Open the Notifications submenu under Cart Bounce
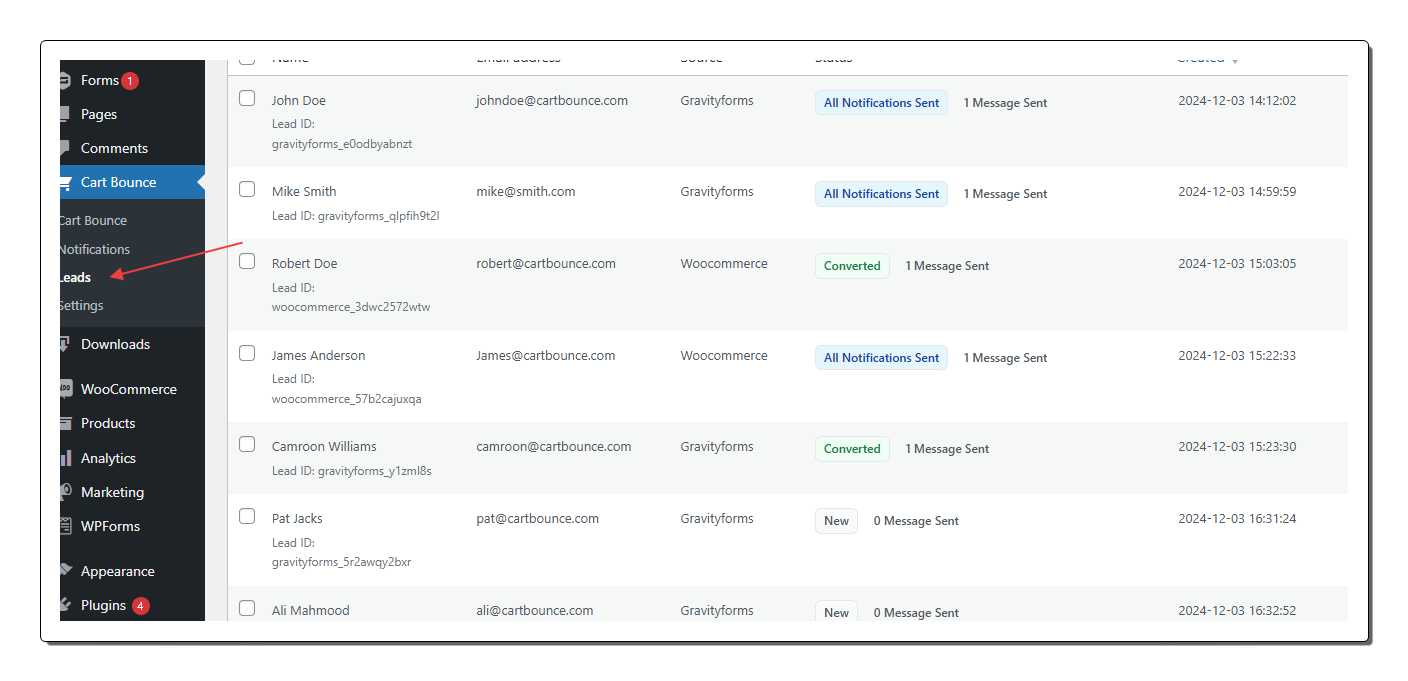The height and width of the screenshot is (681, 1408). tap(94, 249)
